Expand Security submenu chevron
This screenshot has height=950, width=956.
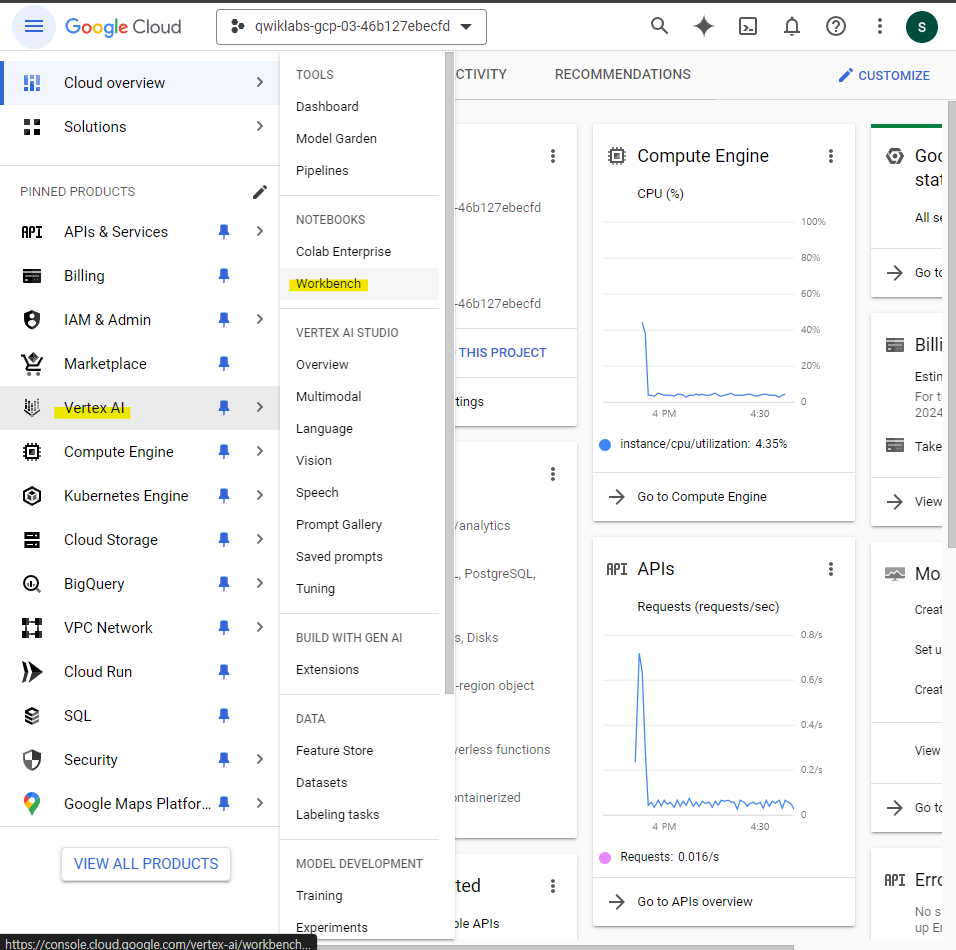260,759
